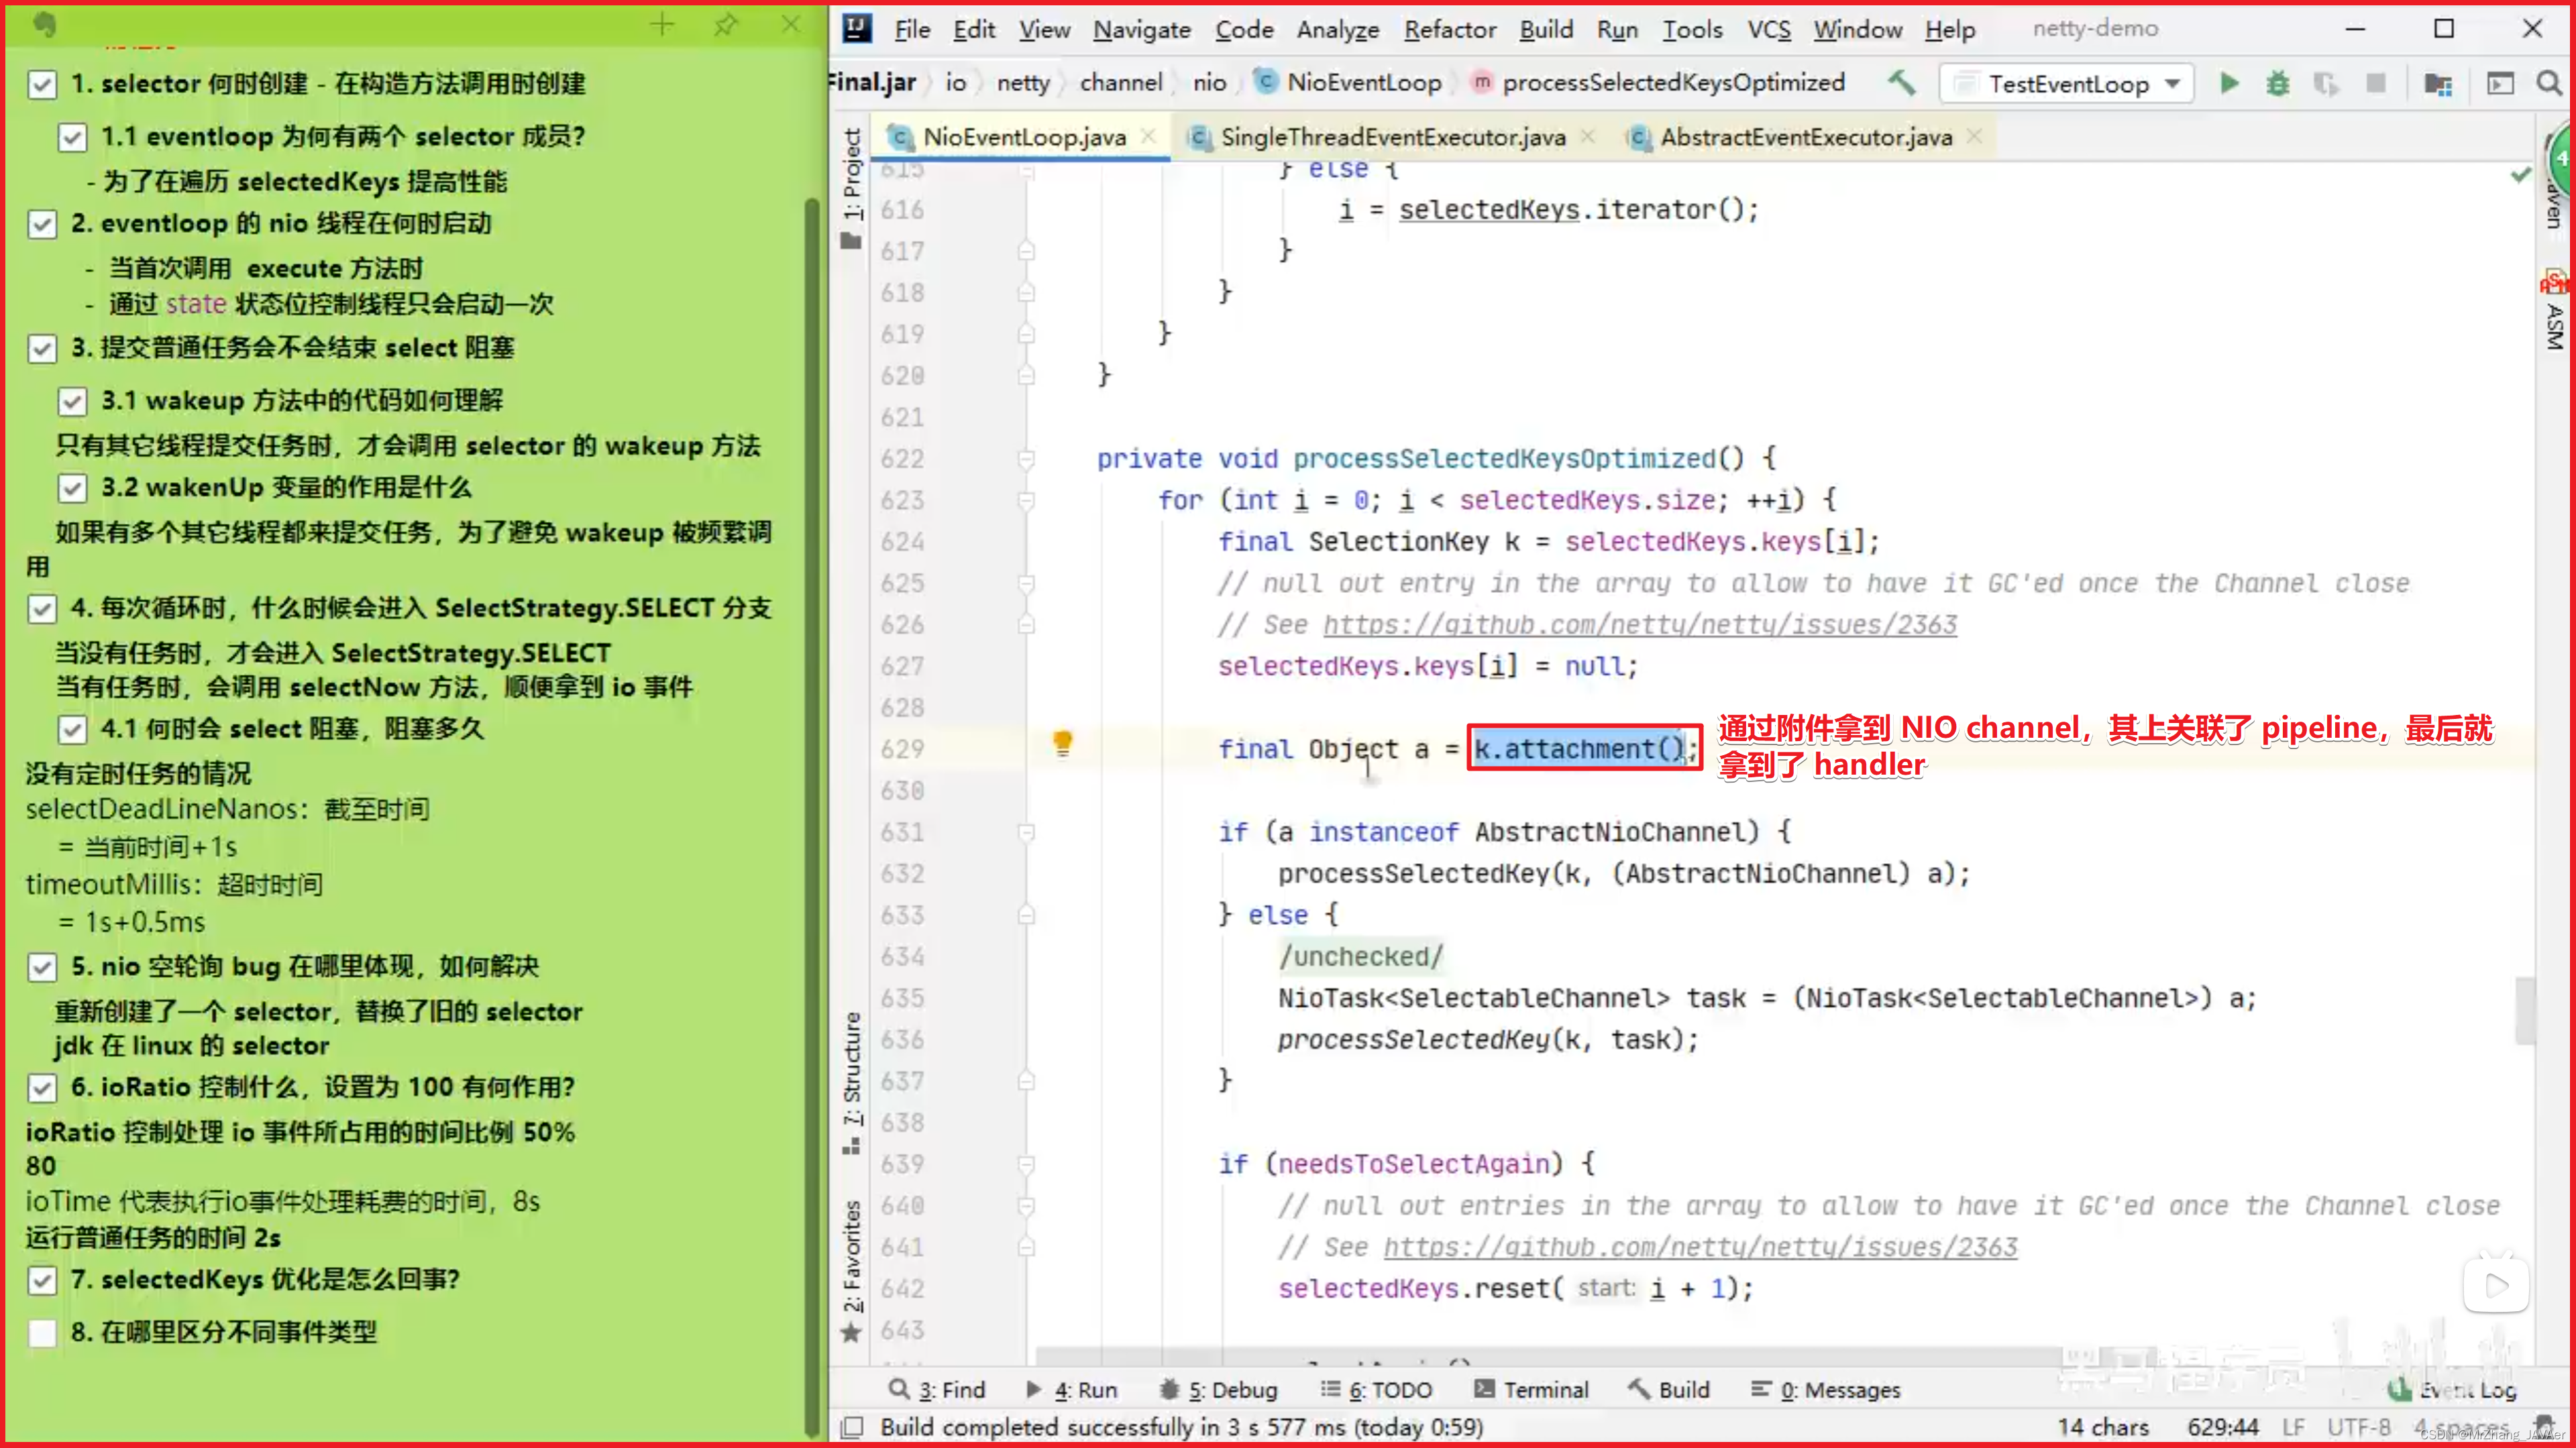This screenshot has height=1448, width=2576.
Task: Toggle fold end marker at line 637
Action: [1026, 1081]
